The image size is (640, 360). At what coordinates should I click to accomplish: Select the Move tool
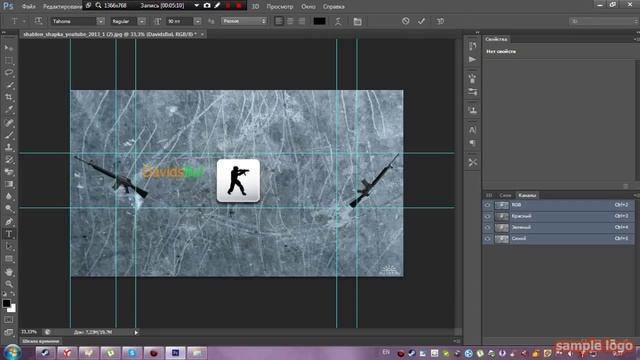click(x=9, y=48)
